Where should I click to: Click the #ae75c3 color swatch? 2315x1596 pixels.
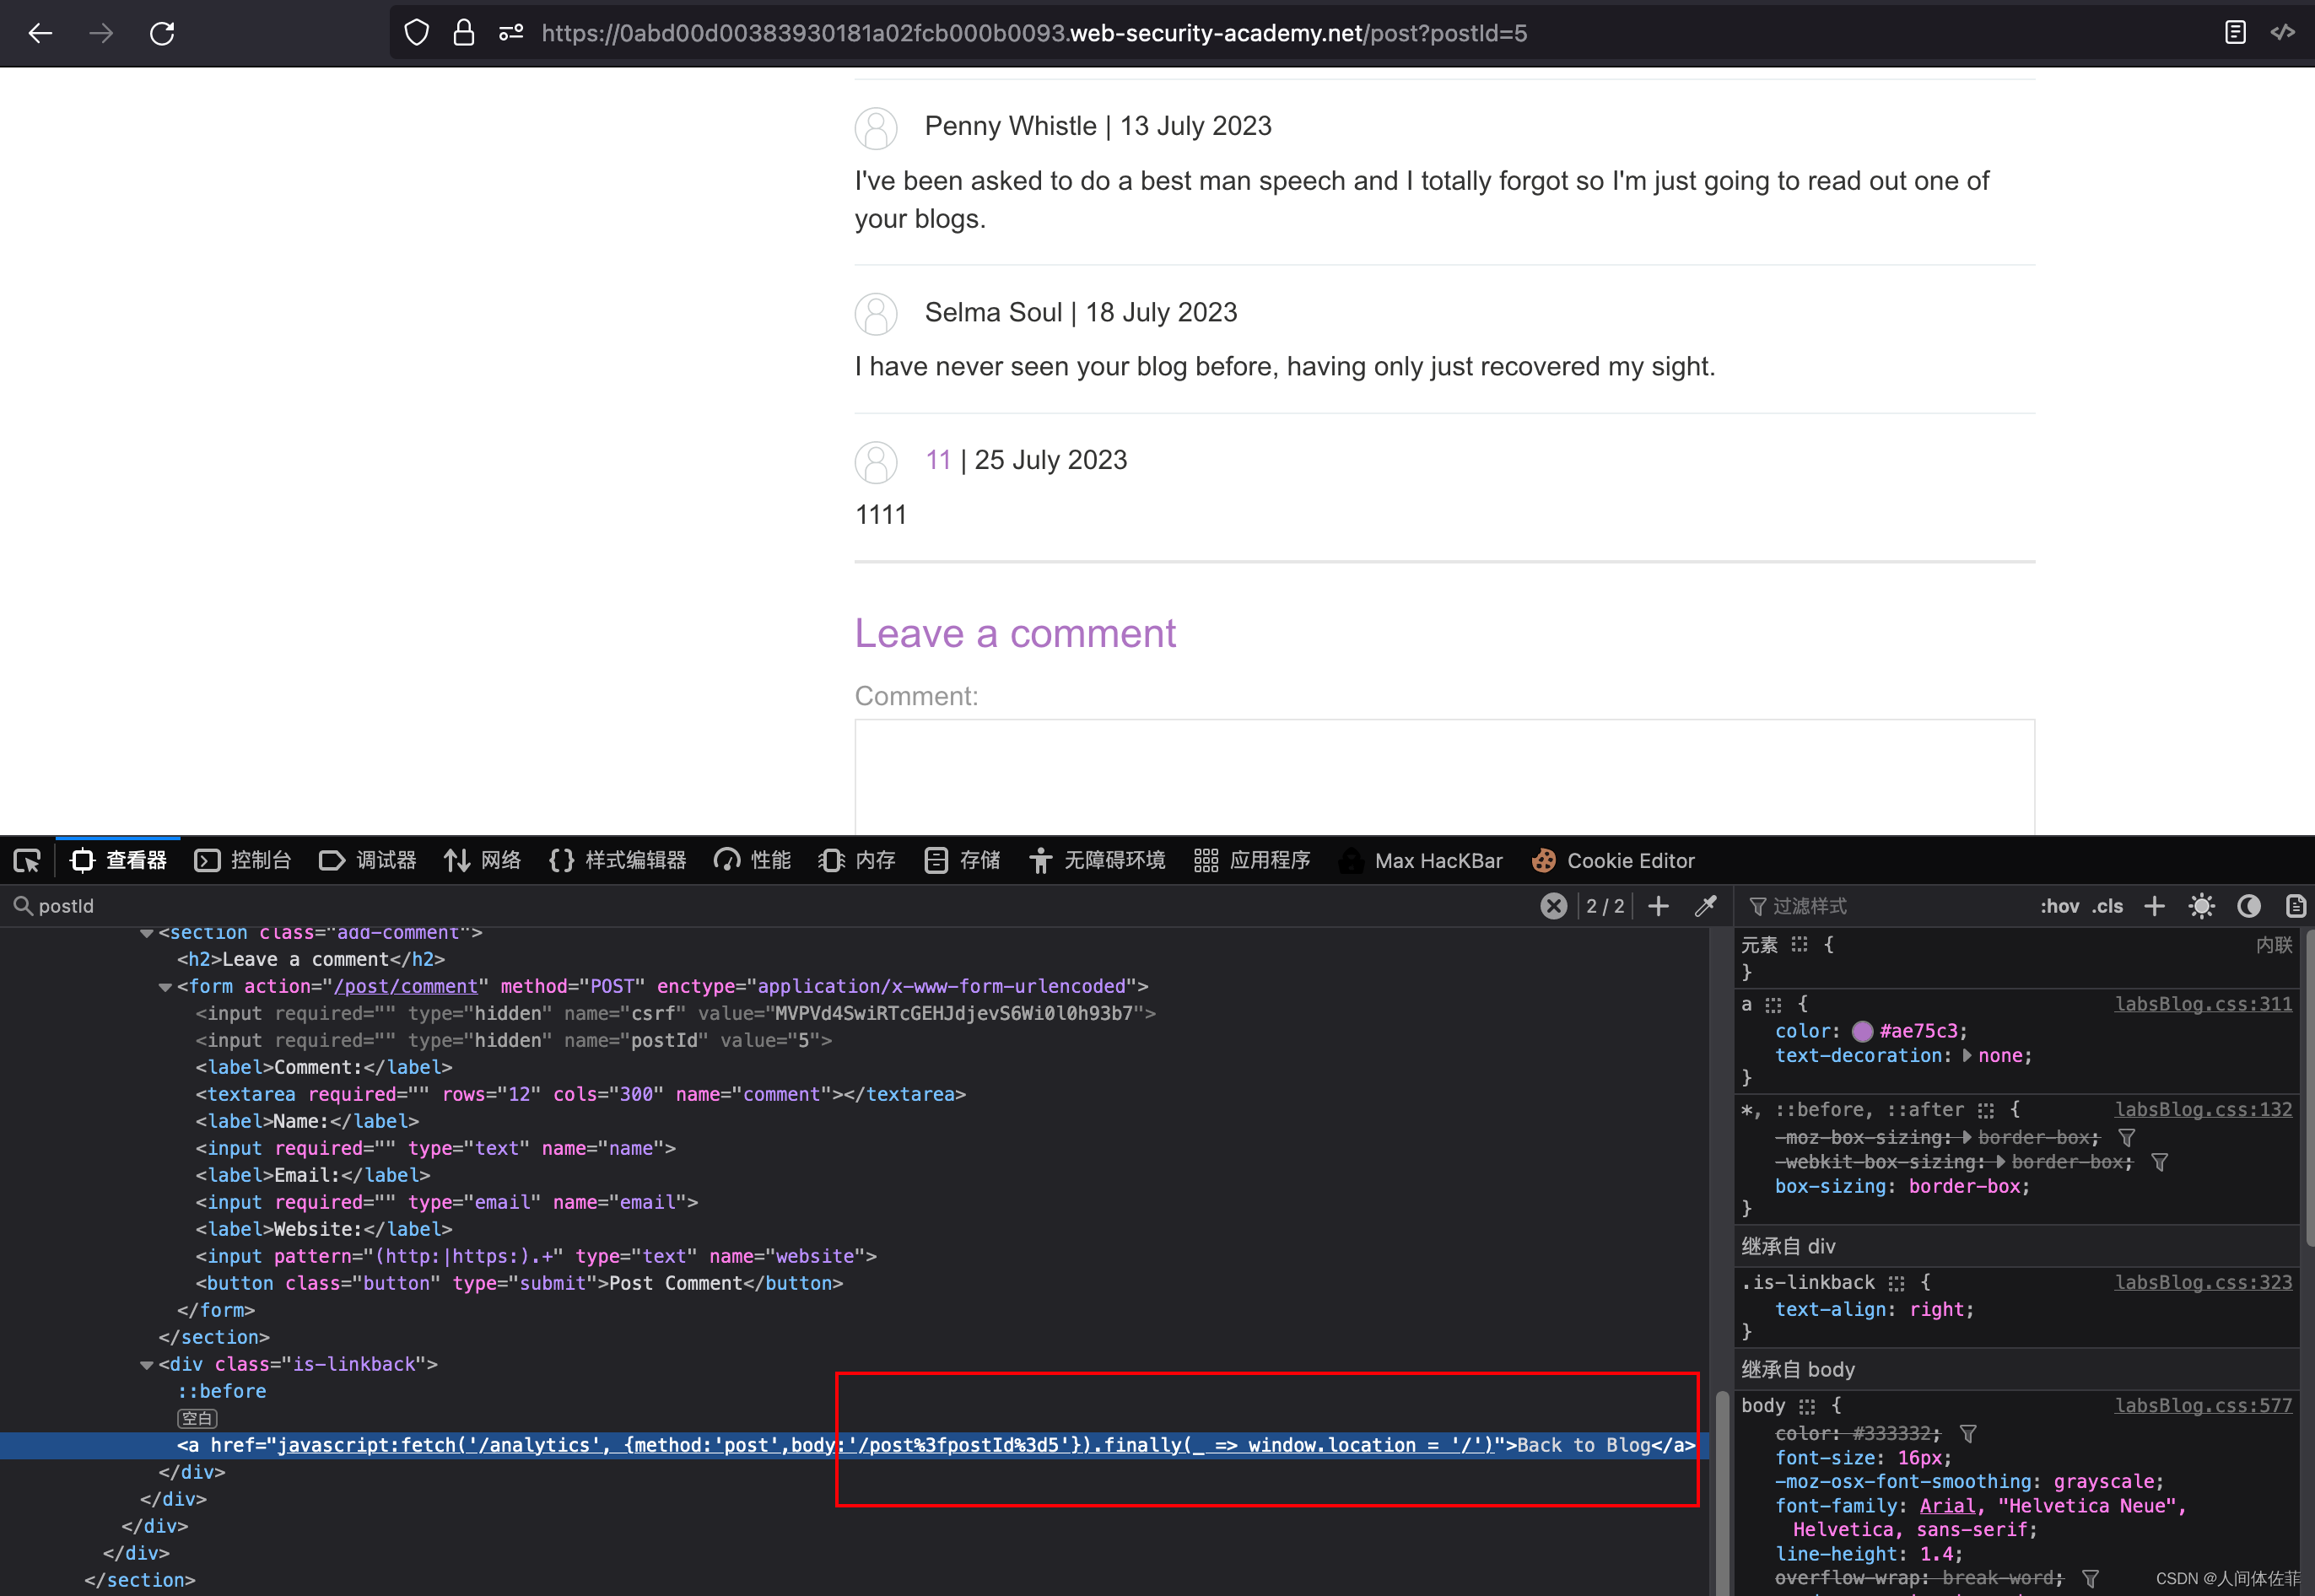pyautogui.click(x=1862, y=1031)
